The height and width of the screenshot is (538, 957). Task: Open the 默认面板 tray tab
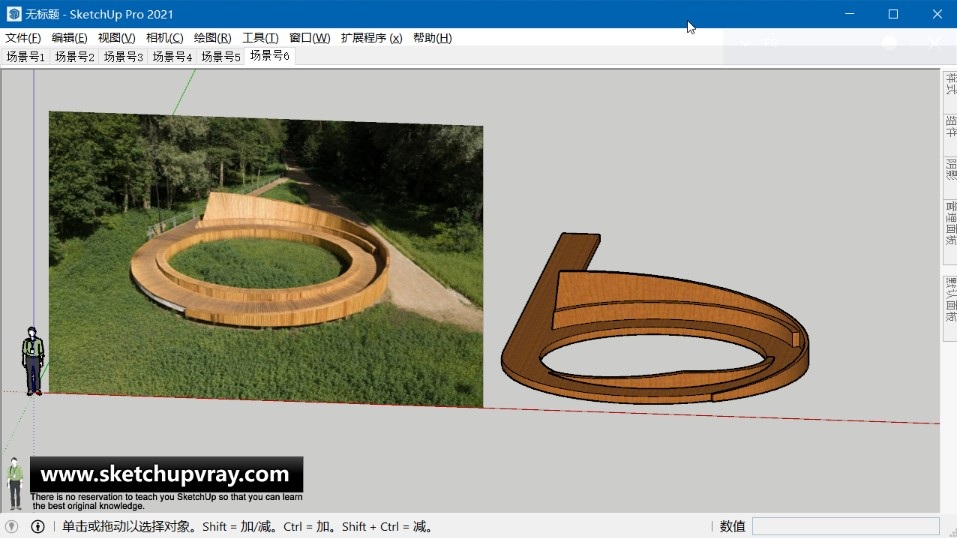point(950,300)
